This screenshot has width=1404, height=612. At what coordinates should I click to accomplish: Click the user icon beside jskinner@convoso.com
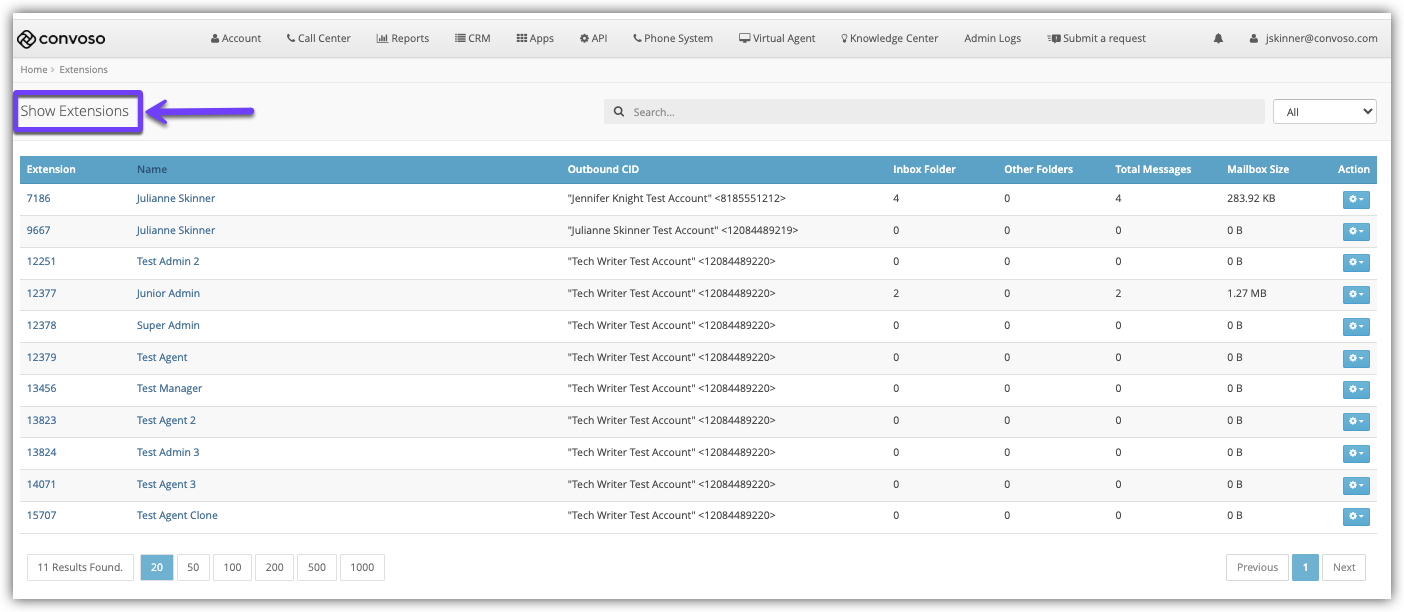click(x=1254, y=39)
